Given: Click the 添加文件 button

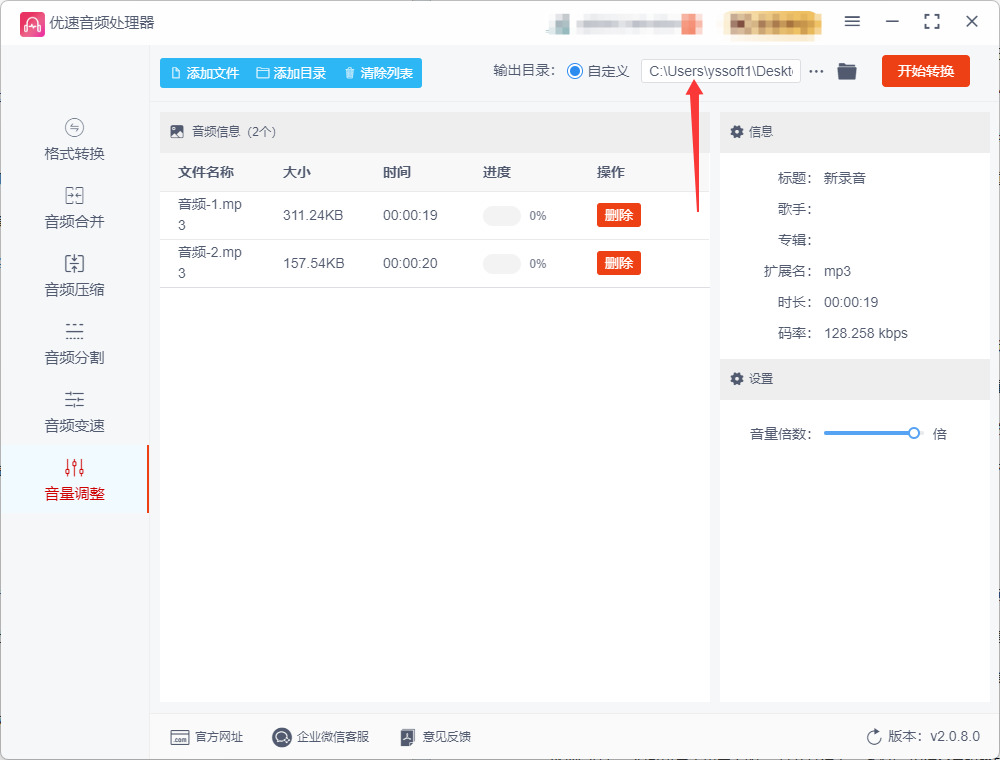Looking at the screenshot, I should [x=205, y=73].
